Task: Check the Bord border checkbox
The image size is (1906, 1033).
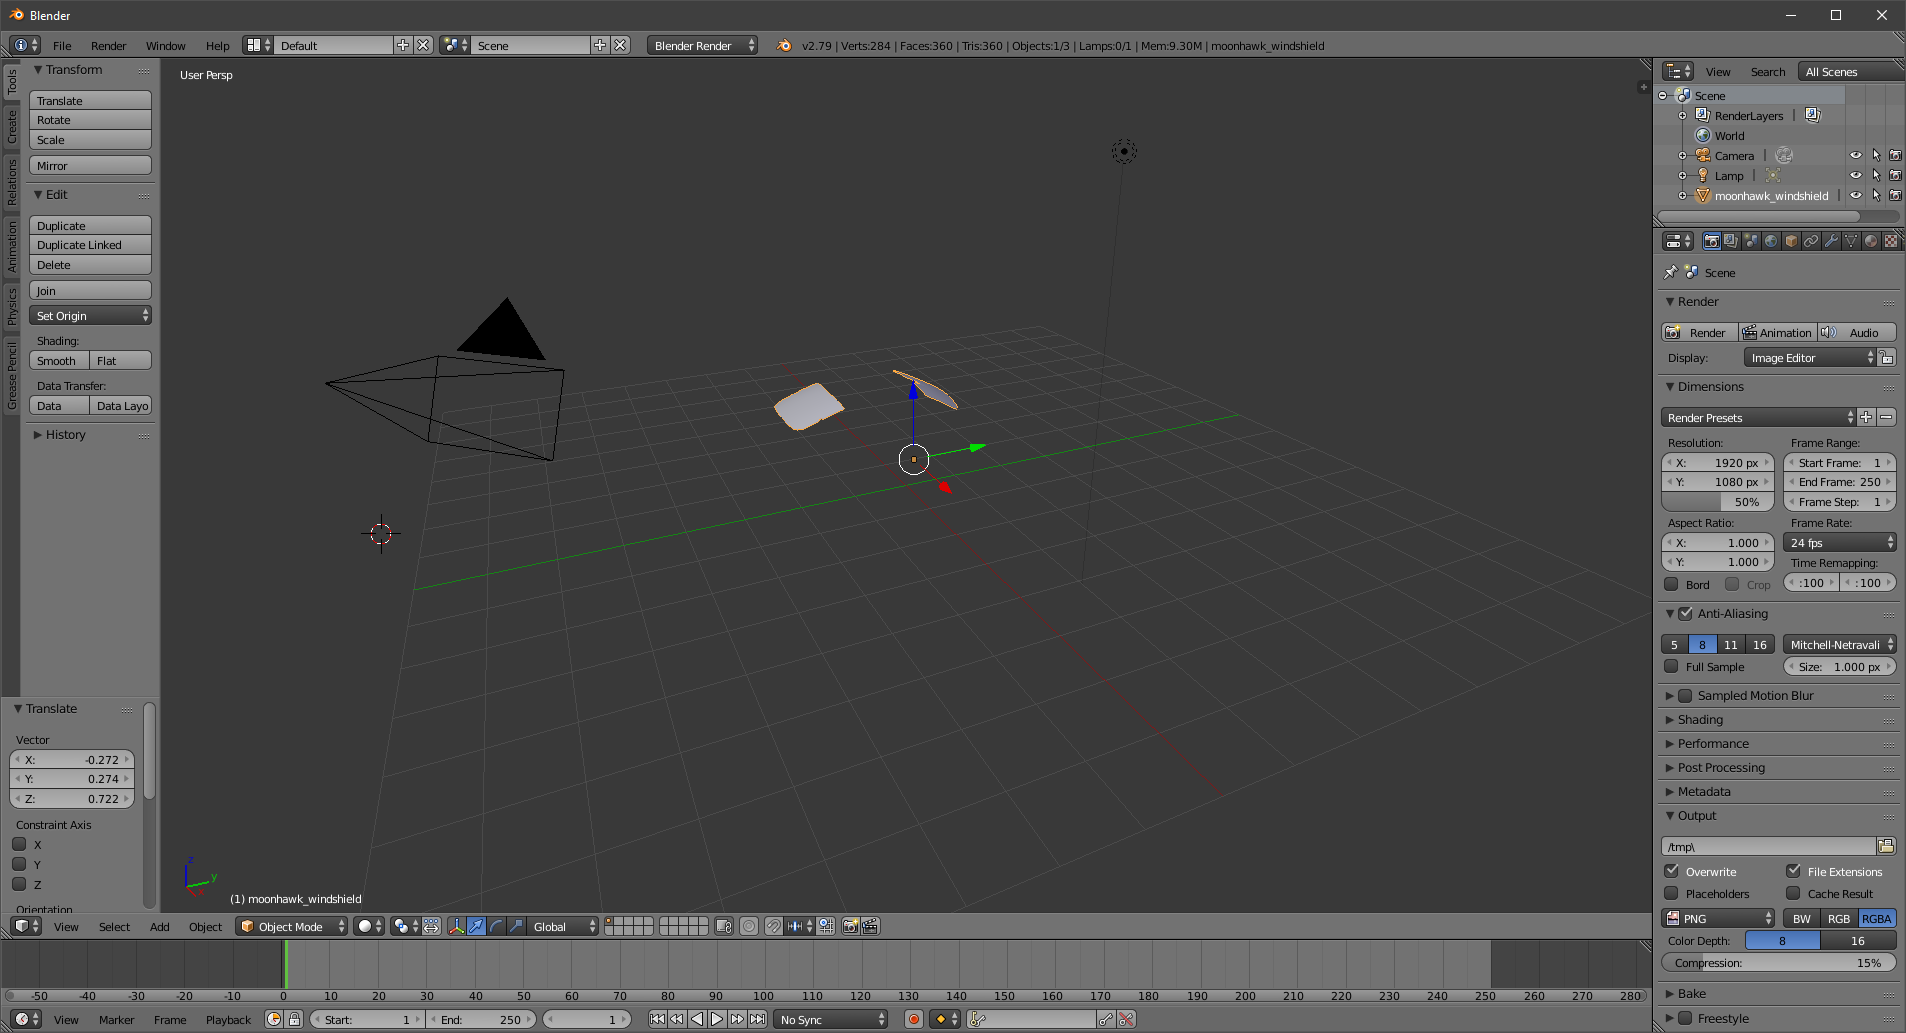Action: click(1671, 584)
